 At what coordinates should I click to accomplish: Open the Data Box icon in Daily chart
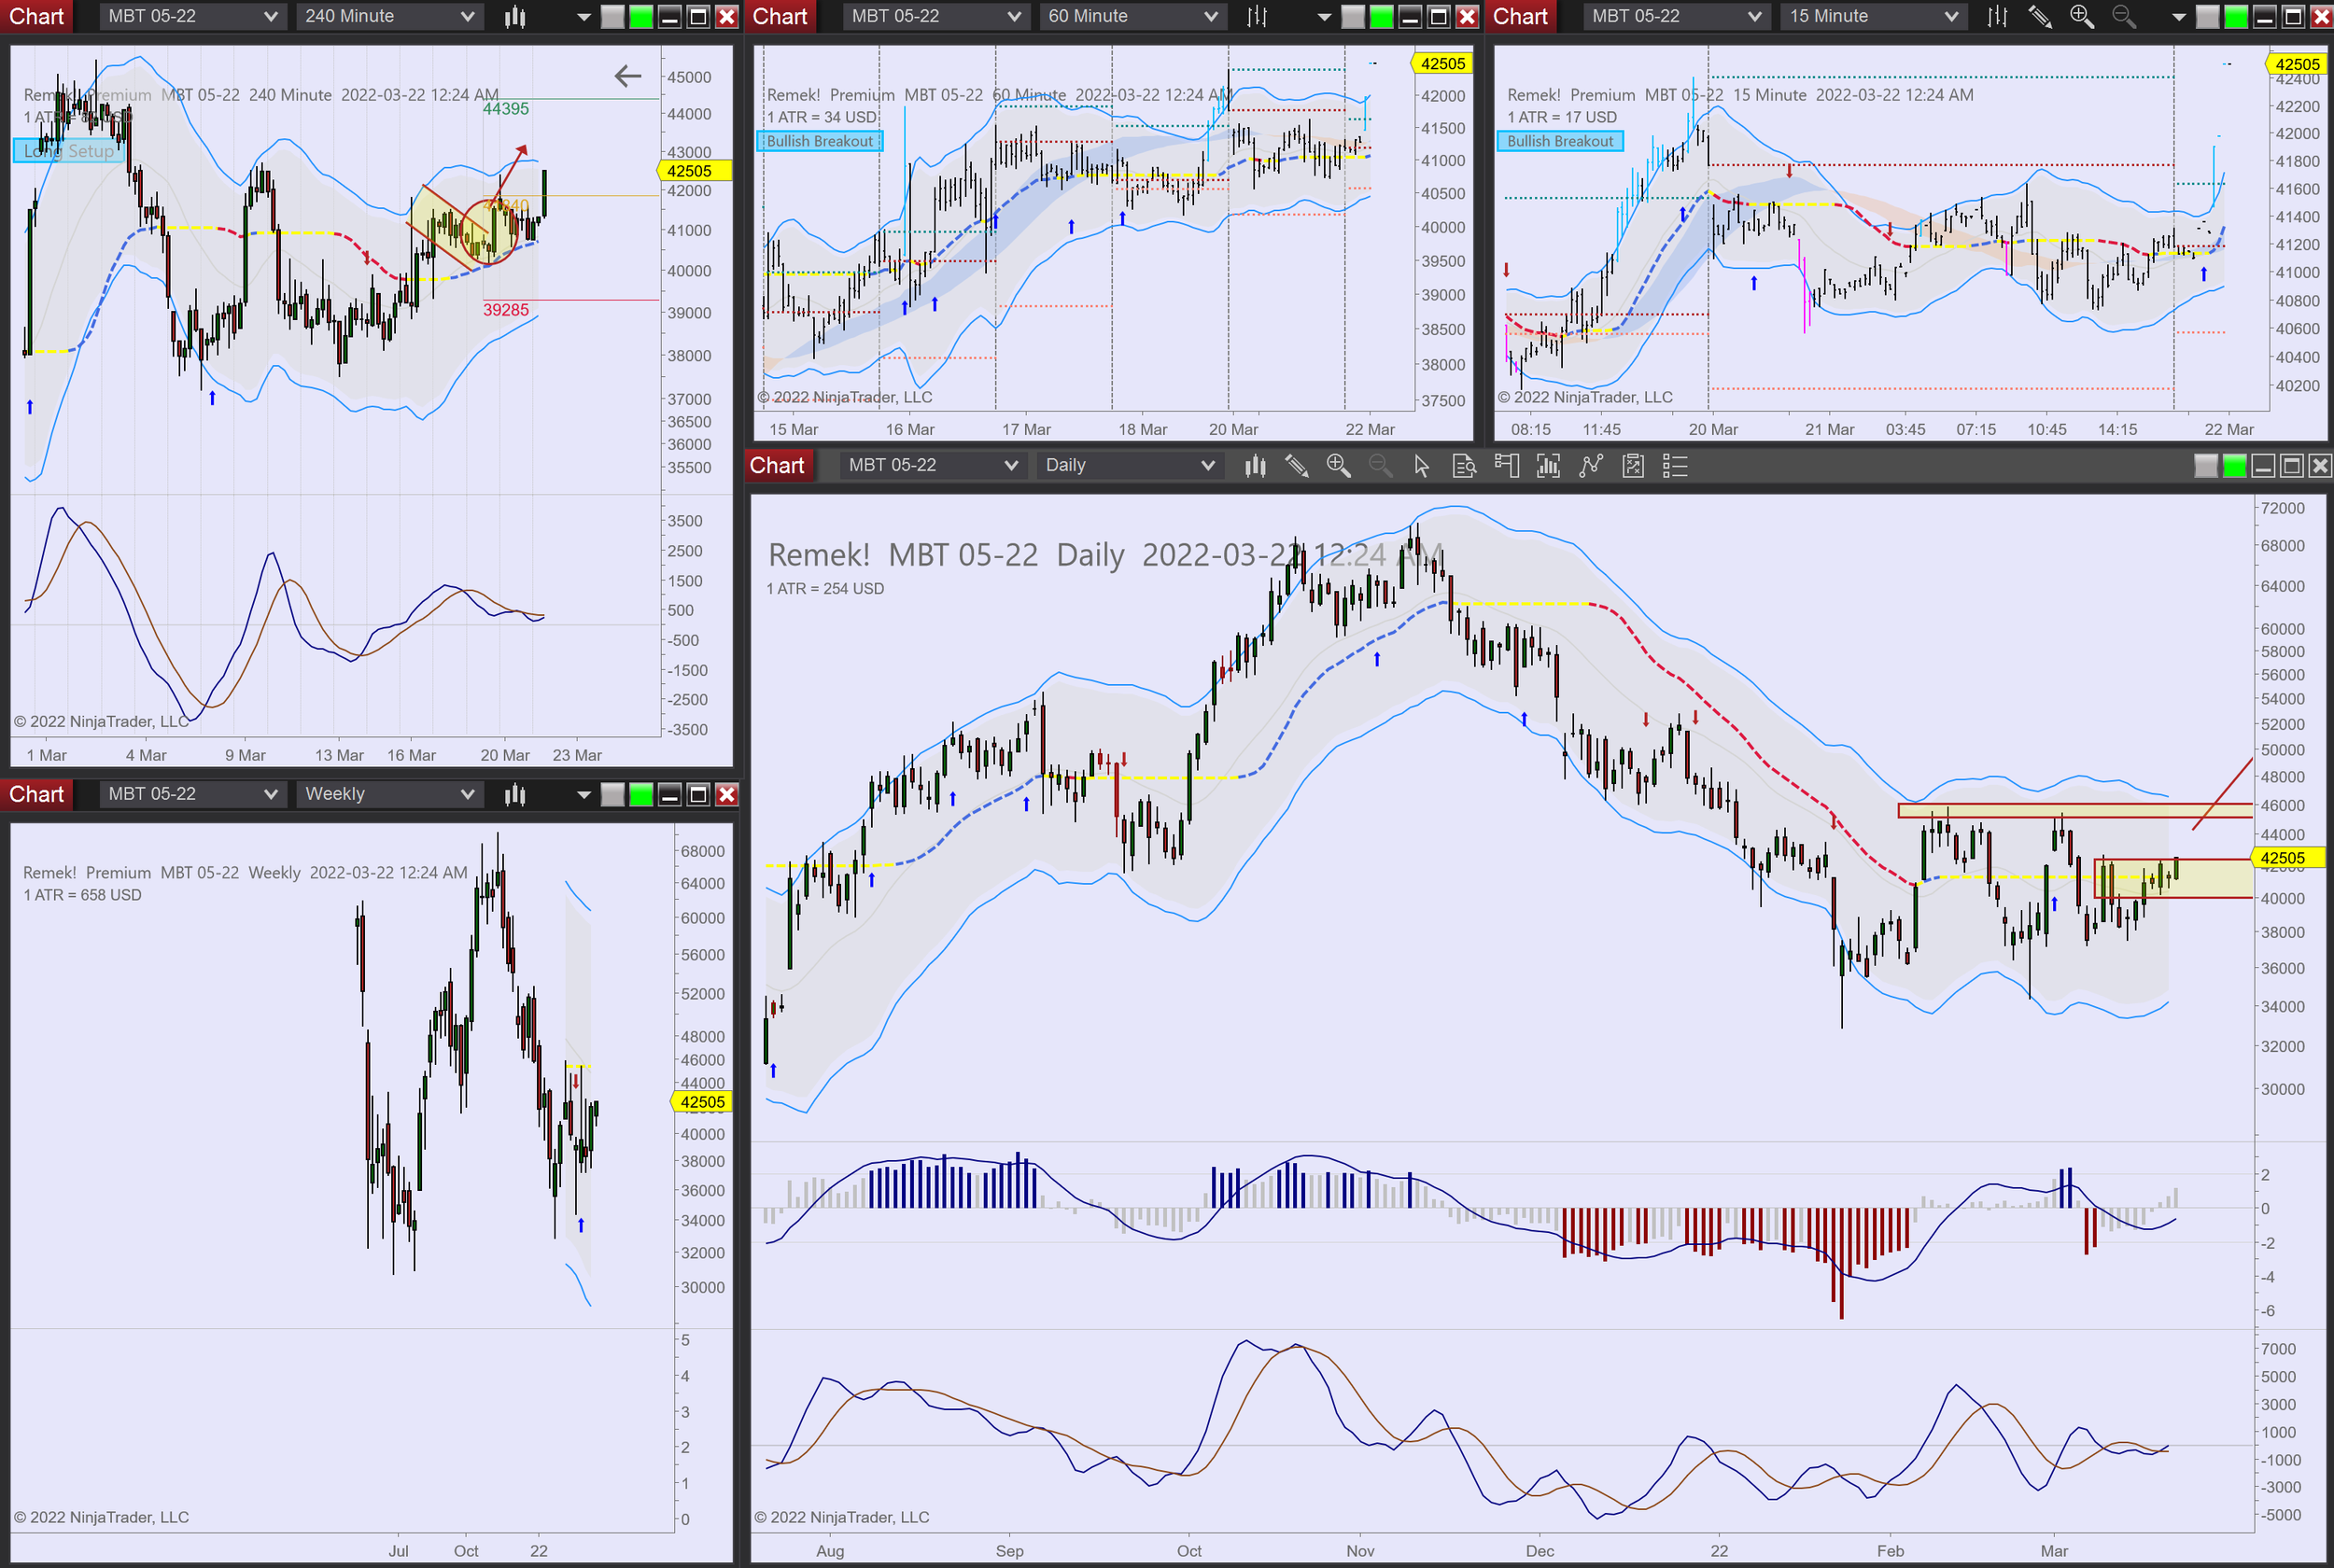click(1463, 466)
